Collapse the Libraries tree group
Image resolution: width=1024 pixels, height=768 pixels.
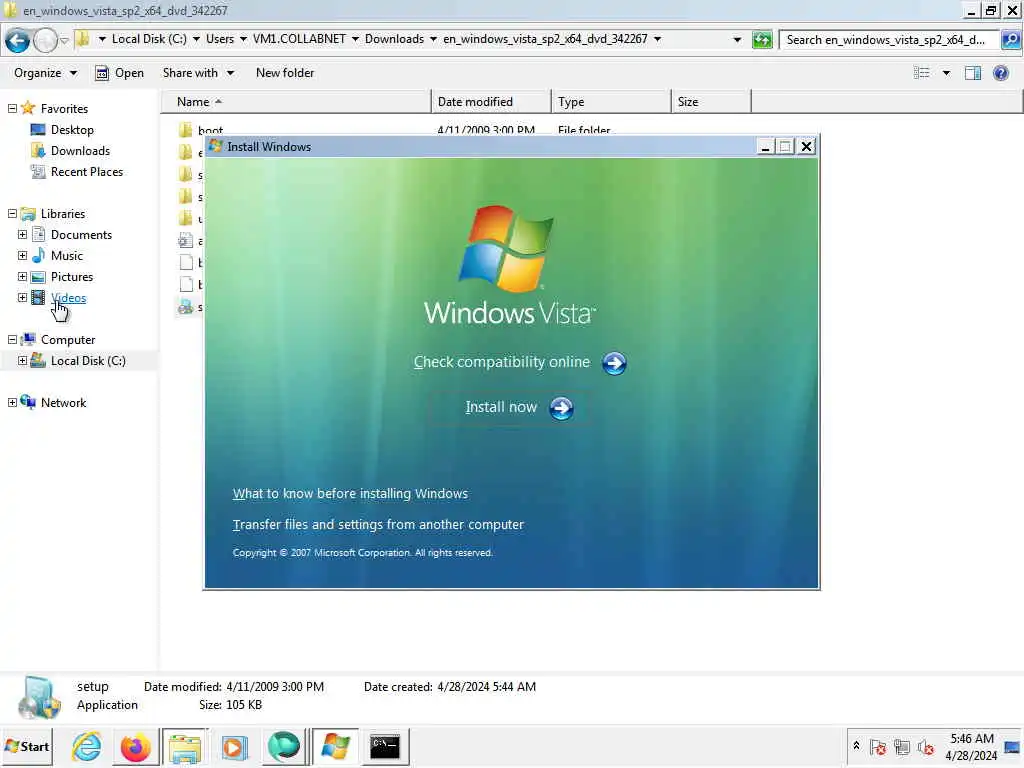12,214
